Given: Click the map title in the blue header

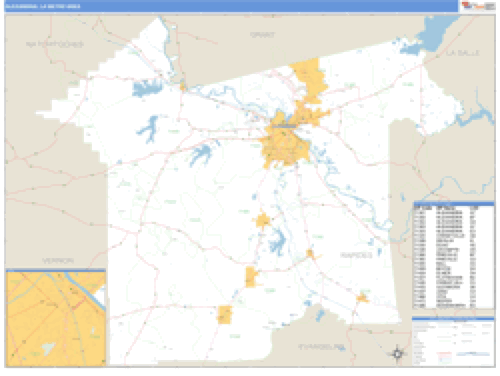Looking at the screenshot, I should [43, 6].
